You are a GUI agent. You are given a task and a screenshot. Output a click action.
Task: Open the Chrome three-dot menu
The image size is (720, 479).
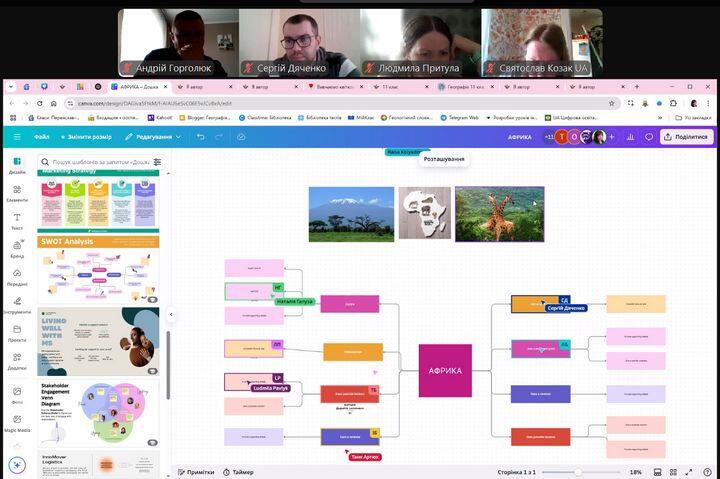(x=708, y=104)
